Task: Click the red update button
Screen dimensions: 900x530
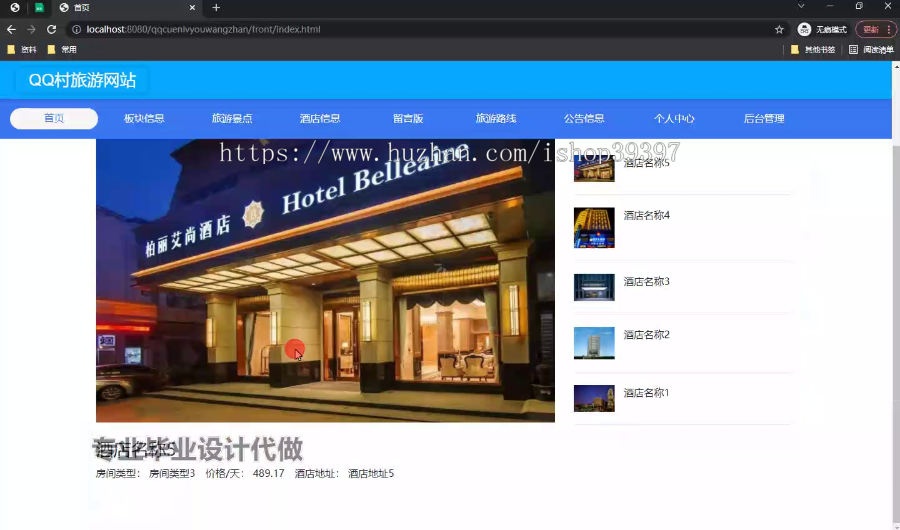Action: pos(875,29)
